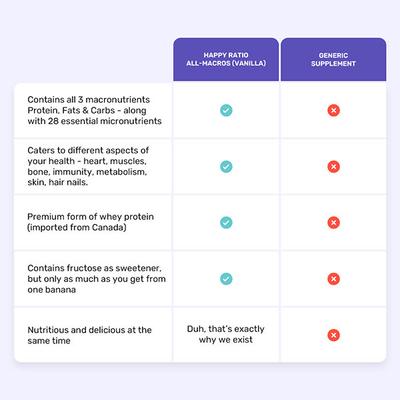Click the red cross in the nutritious and delicious row
This screenshot has height=400, width=400.
point(333,335)
